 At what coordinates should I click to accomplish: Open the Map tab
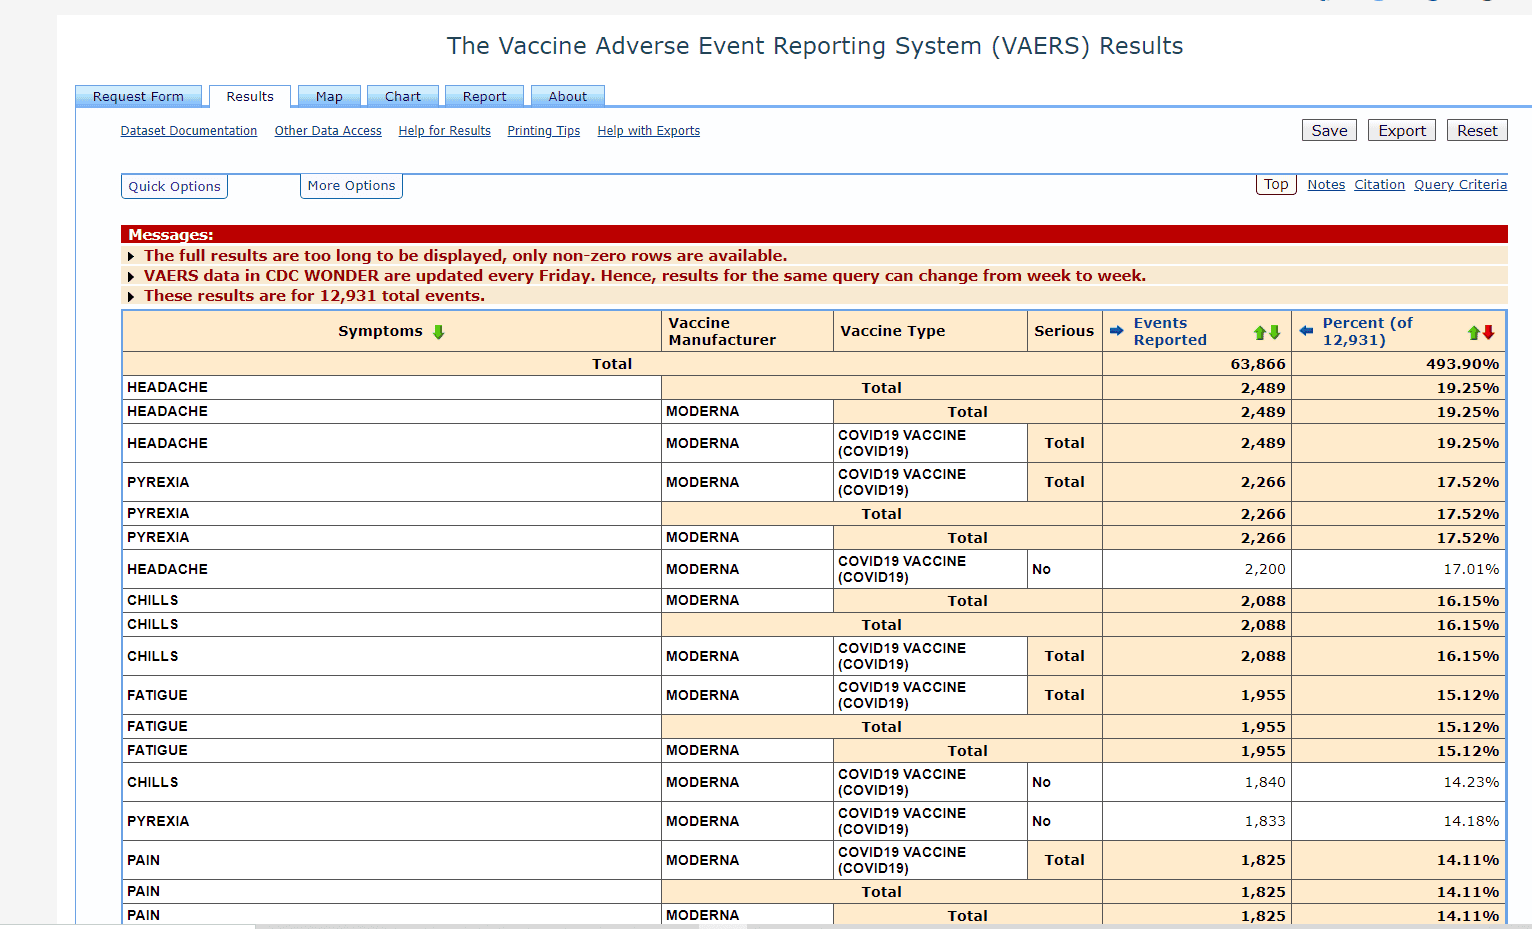(329, 96)
